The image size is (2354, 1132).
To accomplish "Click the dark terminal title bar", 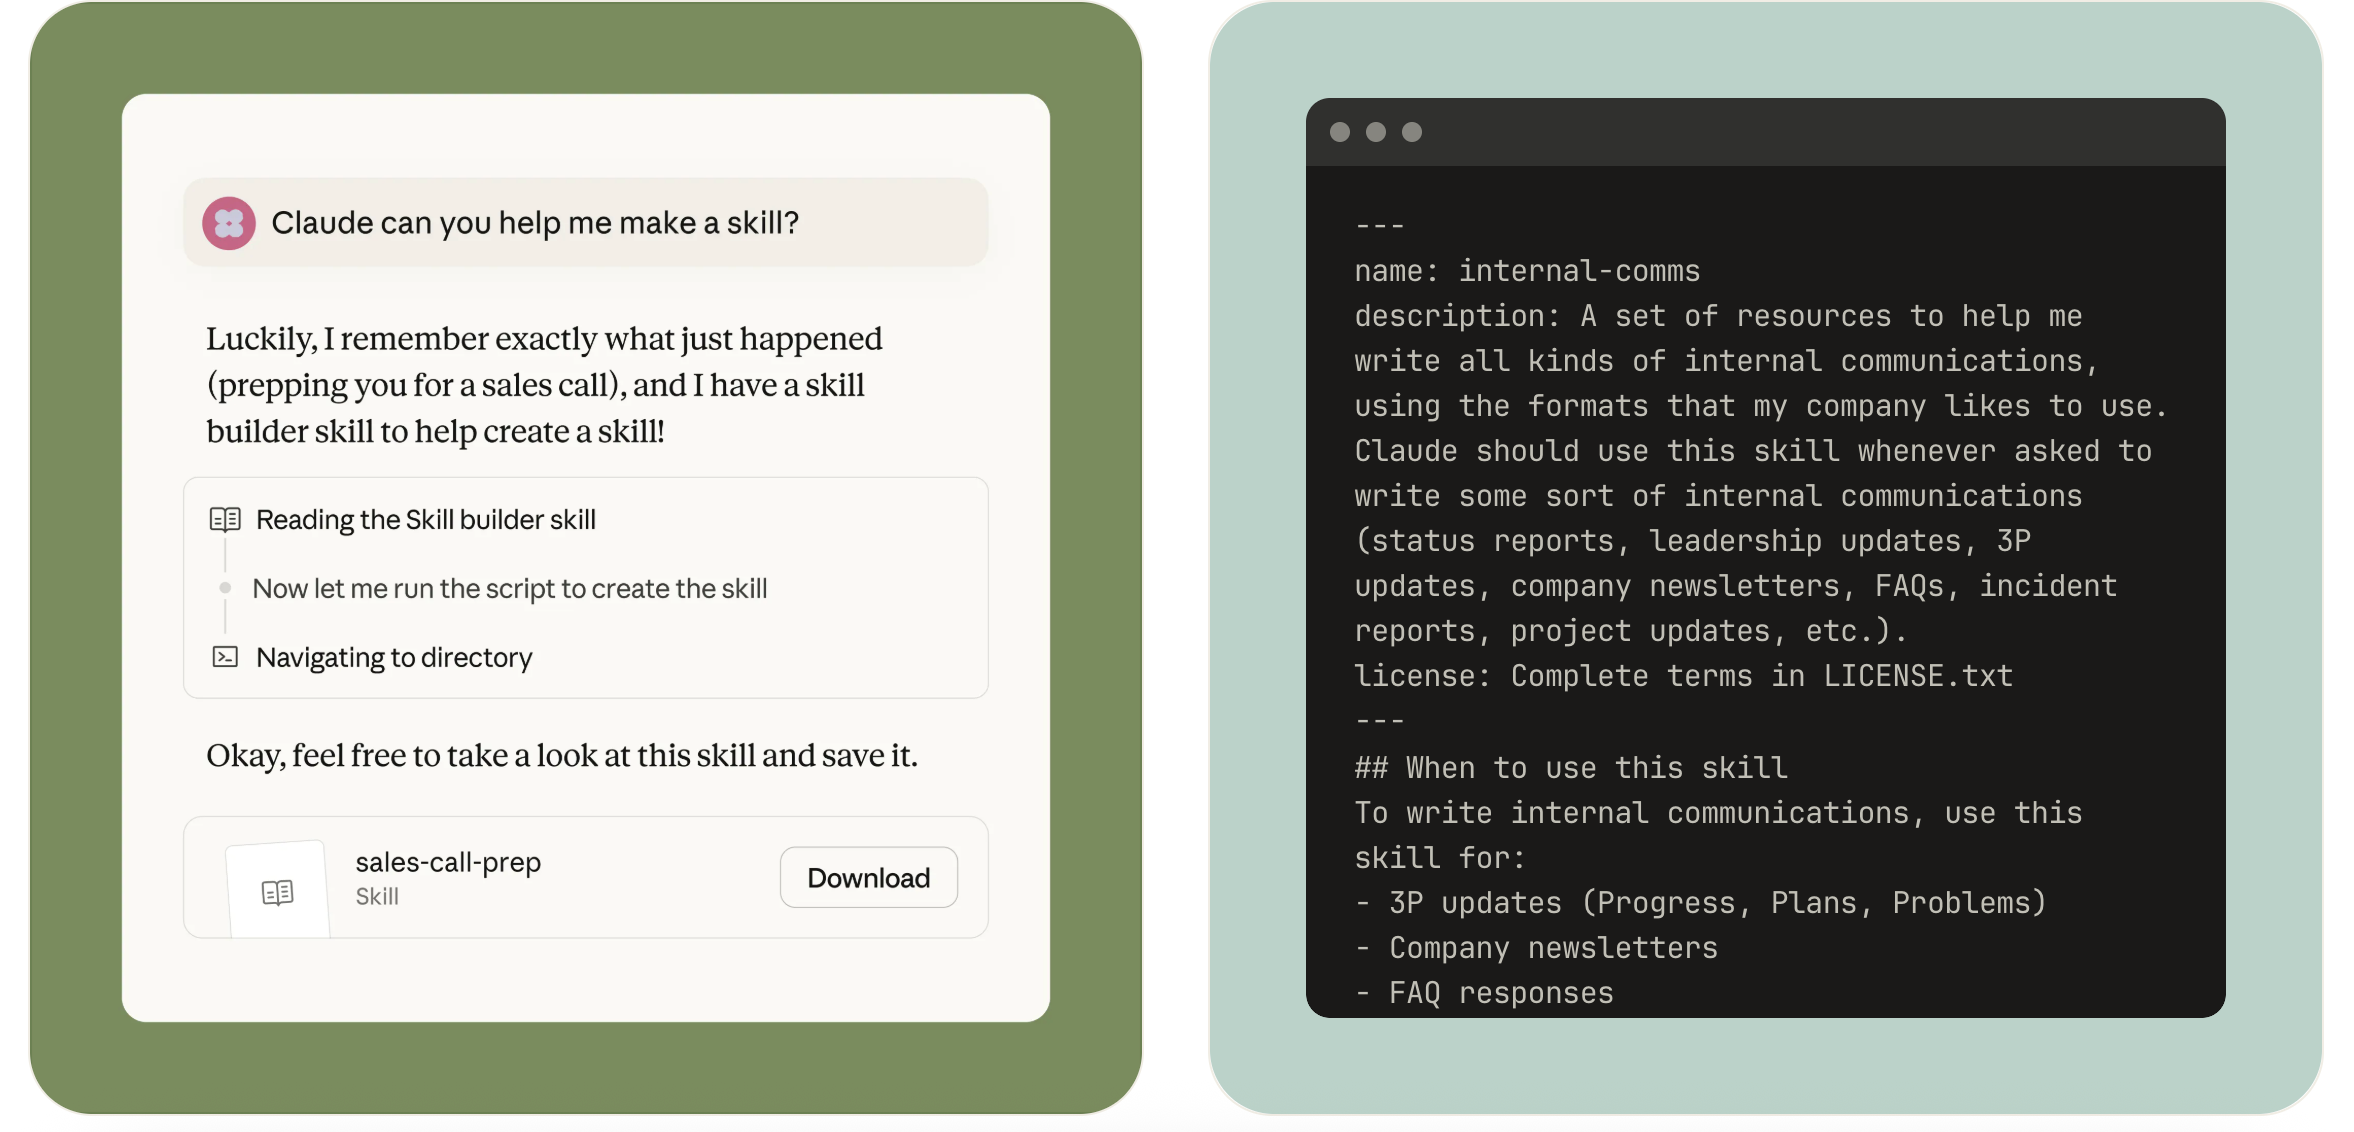I will [1800, 132].
